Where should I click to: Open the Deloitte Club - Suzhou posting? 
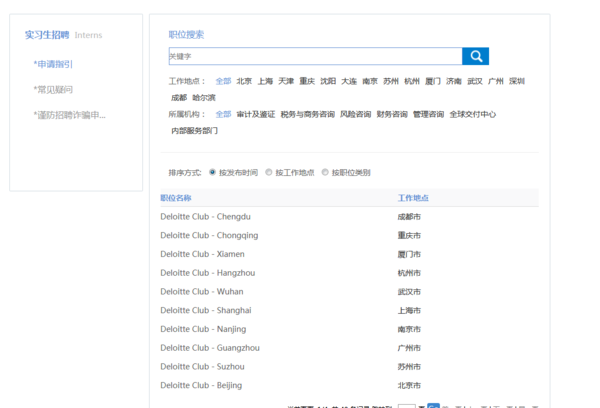[x=202, y=367]
